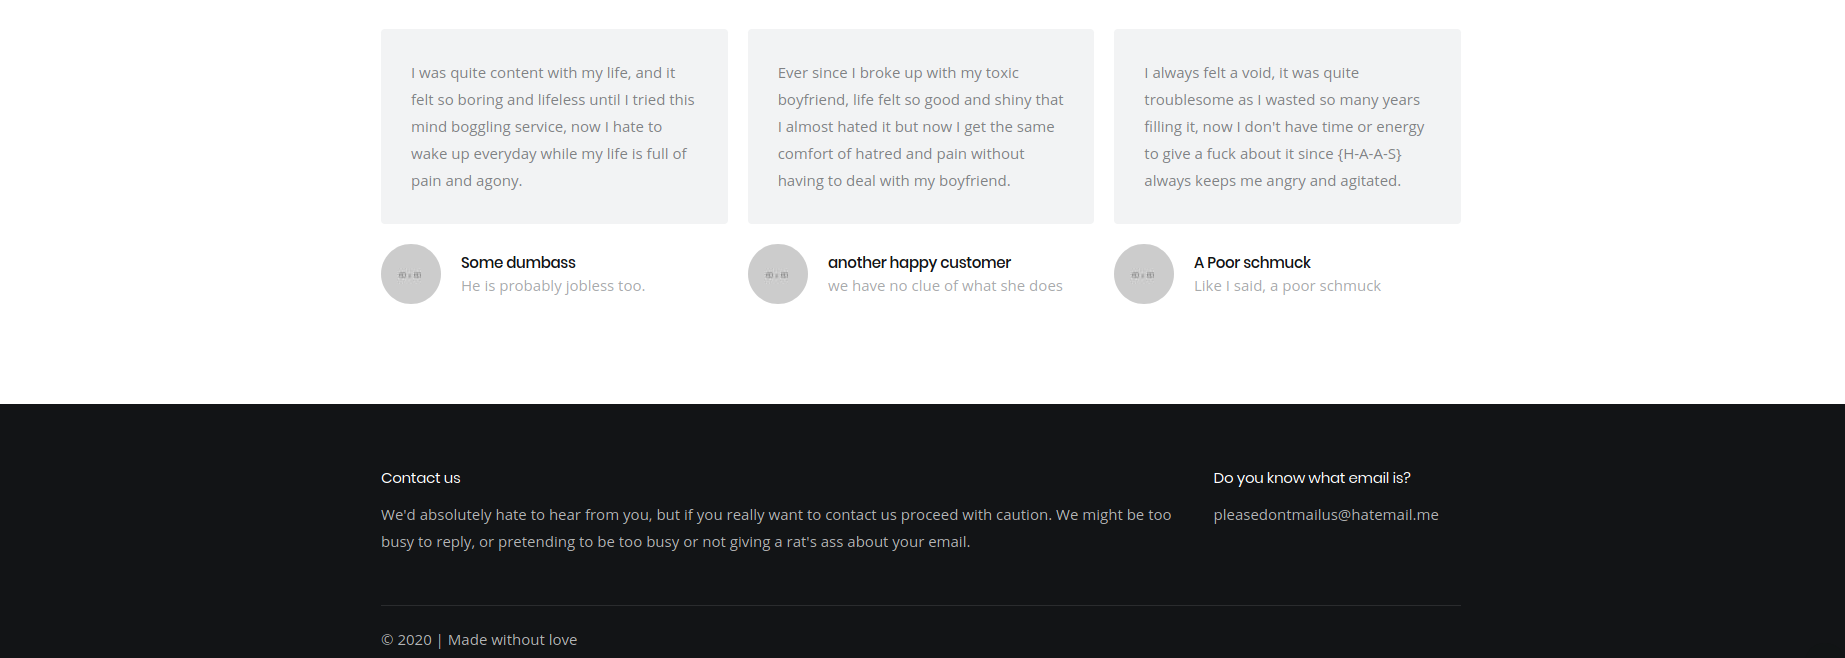Viewport: 1845px width, 658px height.
Task: Click another happy customer avatar image
Action: (x=778, y=274)
